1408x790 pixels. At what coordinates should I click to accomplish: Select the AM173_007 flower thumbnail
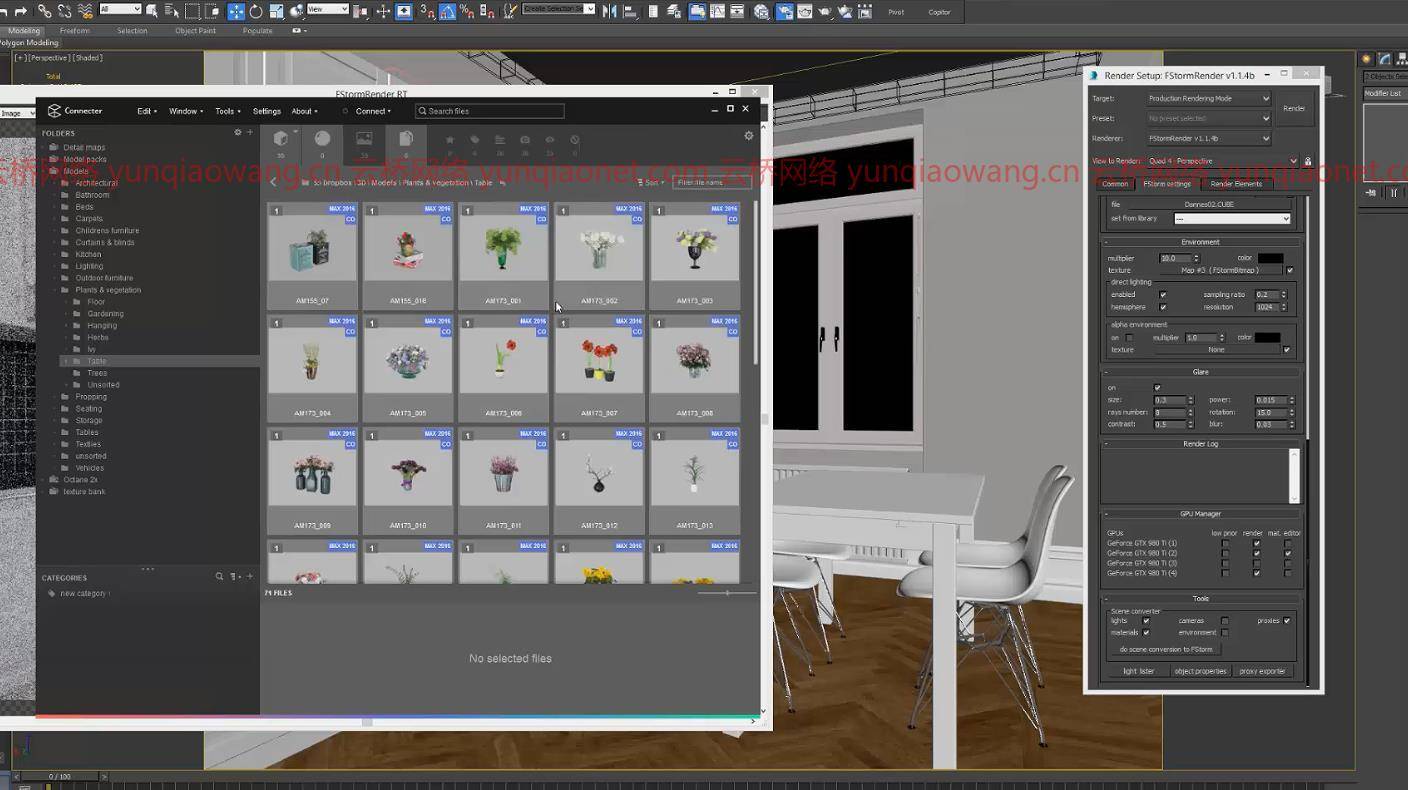(599, 366)
